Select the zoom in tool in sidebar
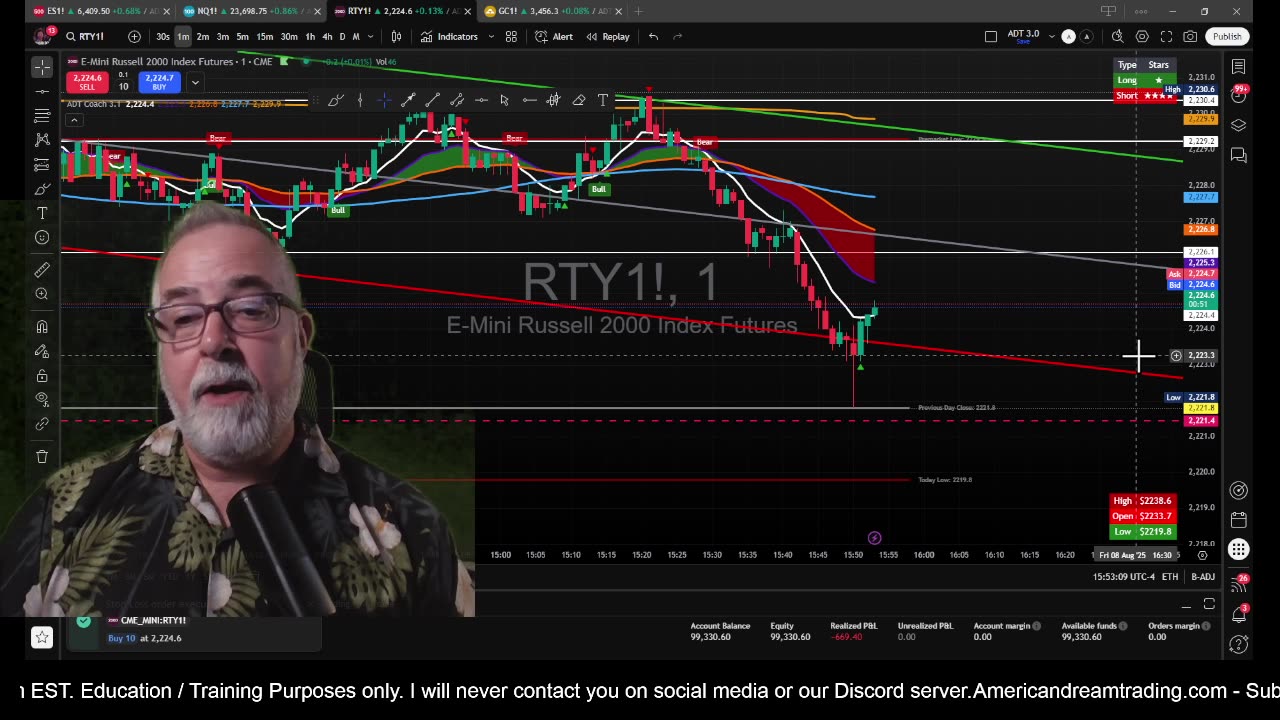Viewport: 1280px width, 720px height. pyautogui.click(x=42, y=294)
